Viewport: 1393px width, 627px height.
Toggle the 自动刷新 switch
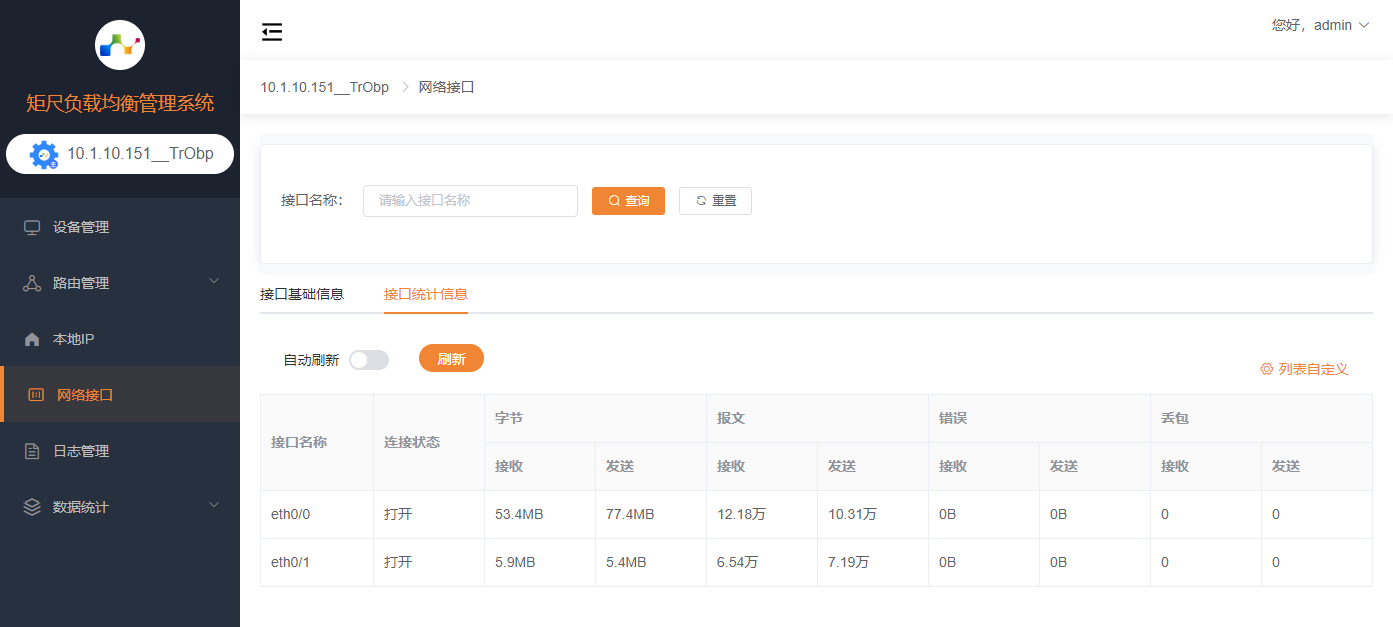(x=368, y=360)
